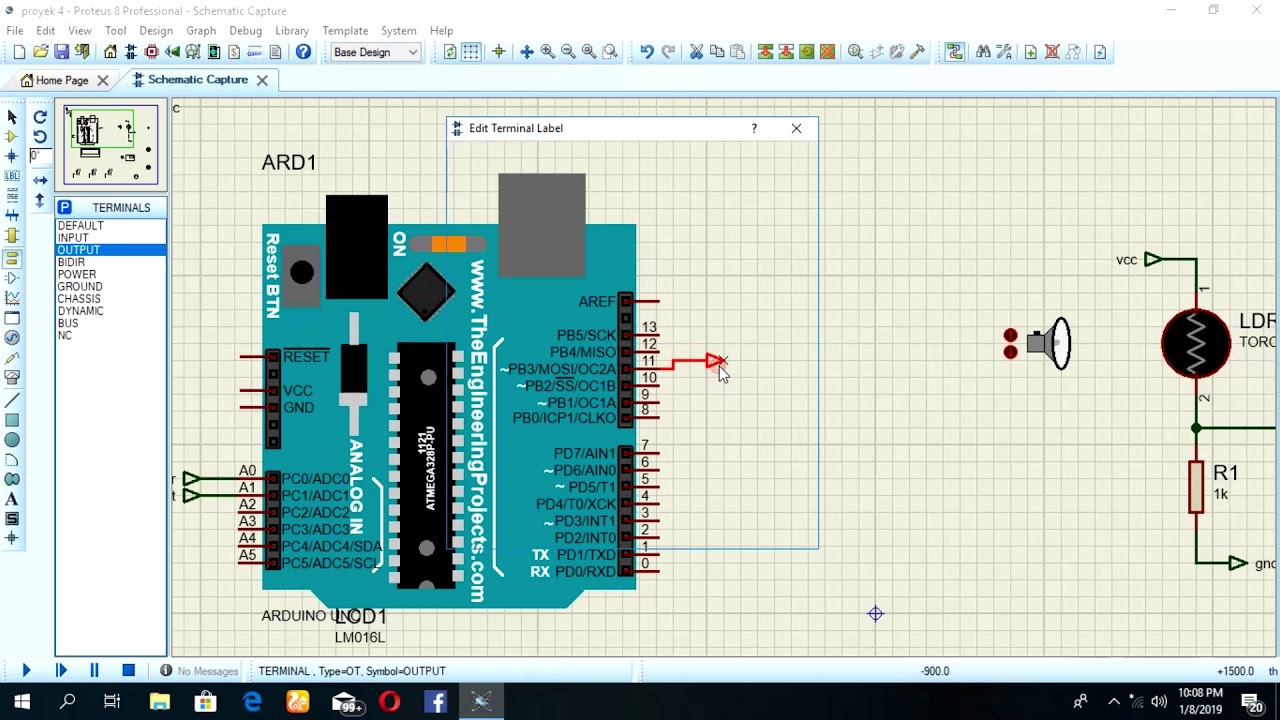Close the Home Page tab
This screenshot has height=720, width=1280.
[102, 80]
